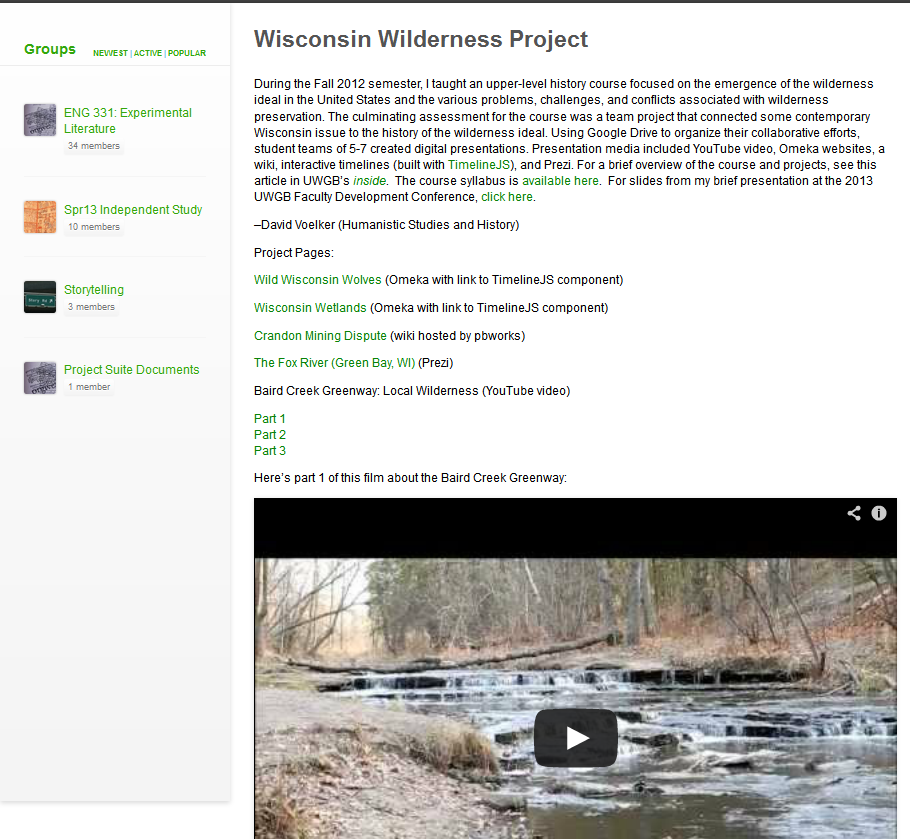Sort groups by Popular
This screenshot has height=839, width=910.
click(187, 53)
